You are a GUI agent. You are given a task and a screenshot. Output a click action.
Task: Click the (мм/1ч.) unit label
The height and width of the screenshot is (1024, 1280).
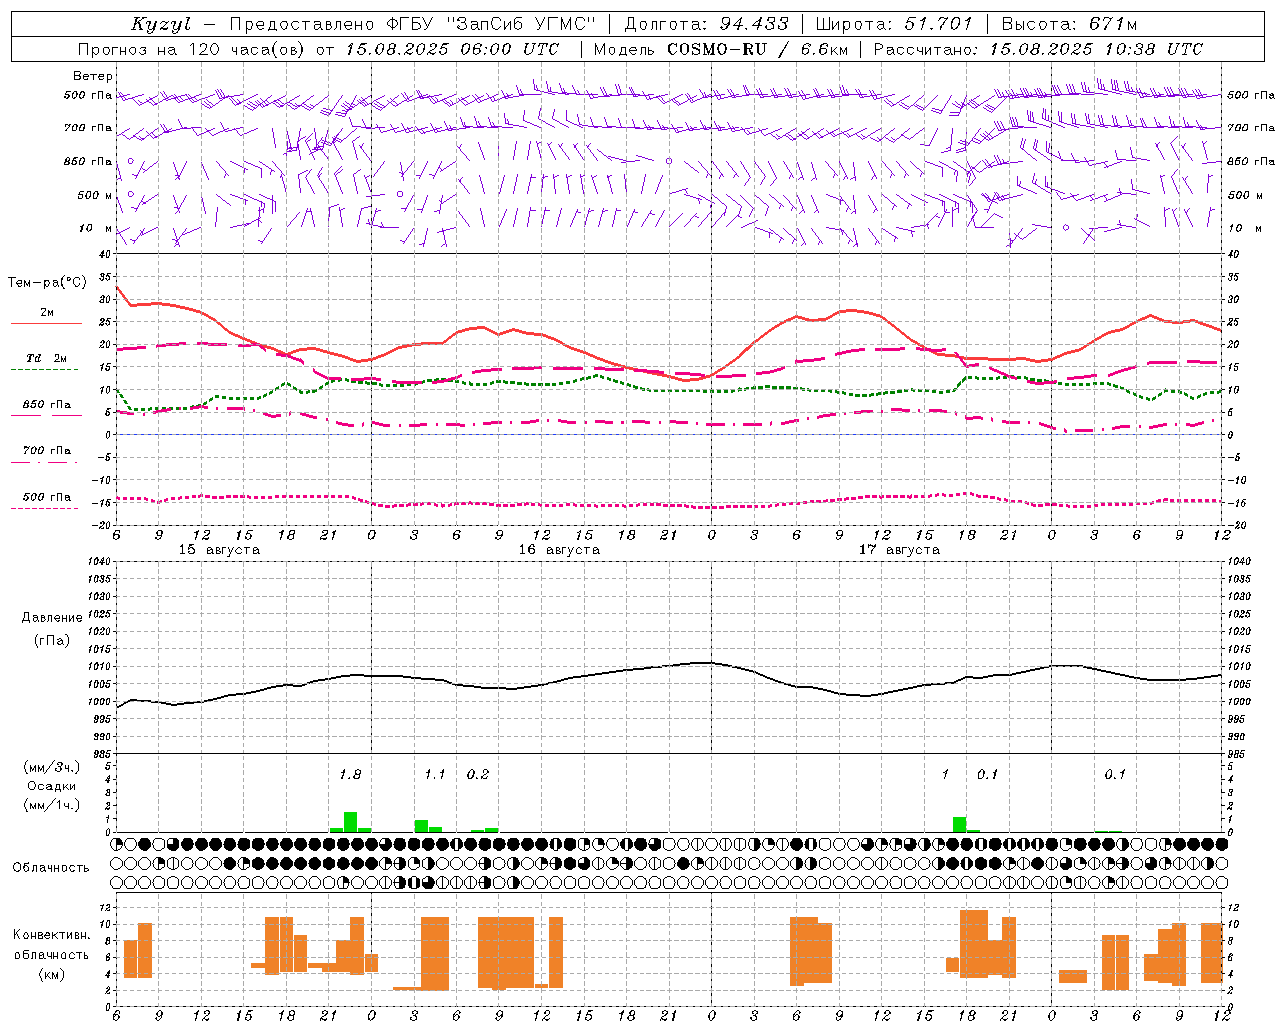[52, 805]
